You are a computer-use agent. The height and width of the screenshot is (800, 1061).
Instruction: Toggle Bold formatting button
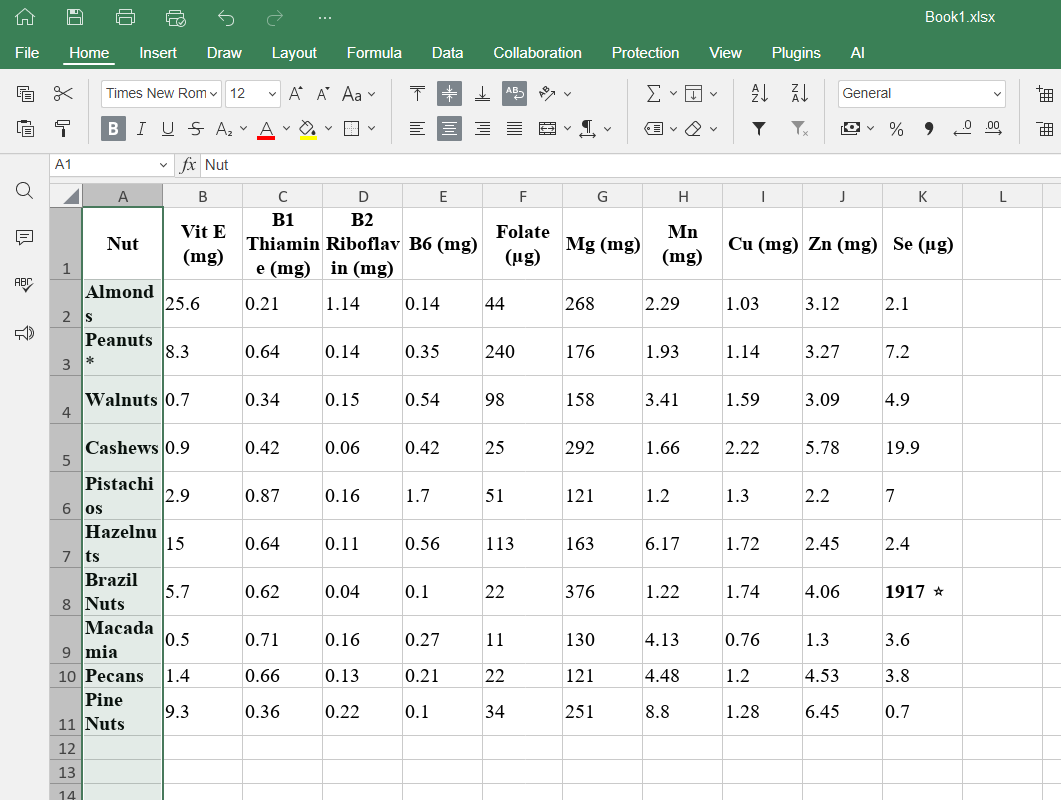[x=113, y=128]
